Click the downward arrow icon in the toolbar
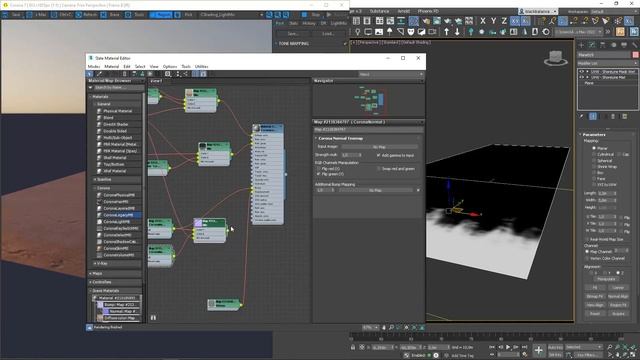Viewport: 640px width, 360px height. pos(457,32)
